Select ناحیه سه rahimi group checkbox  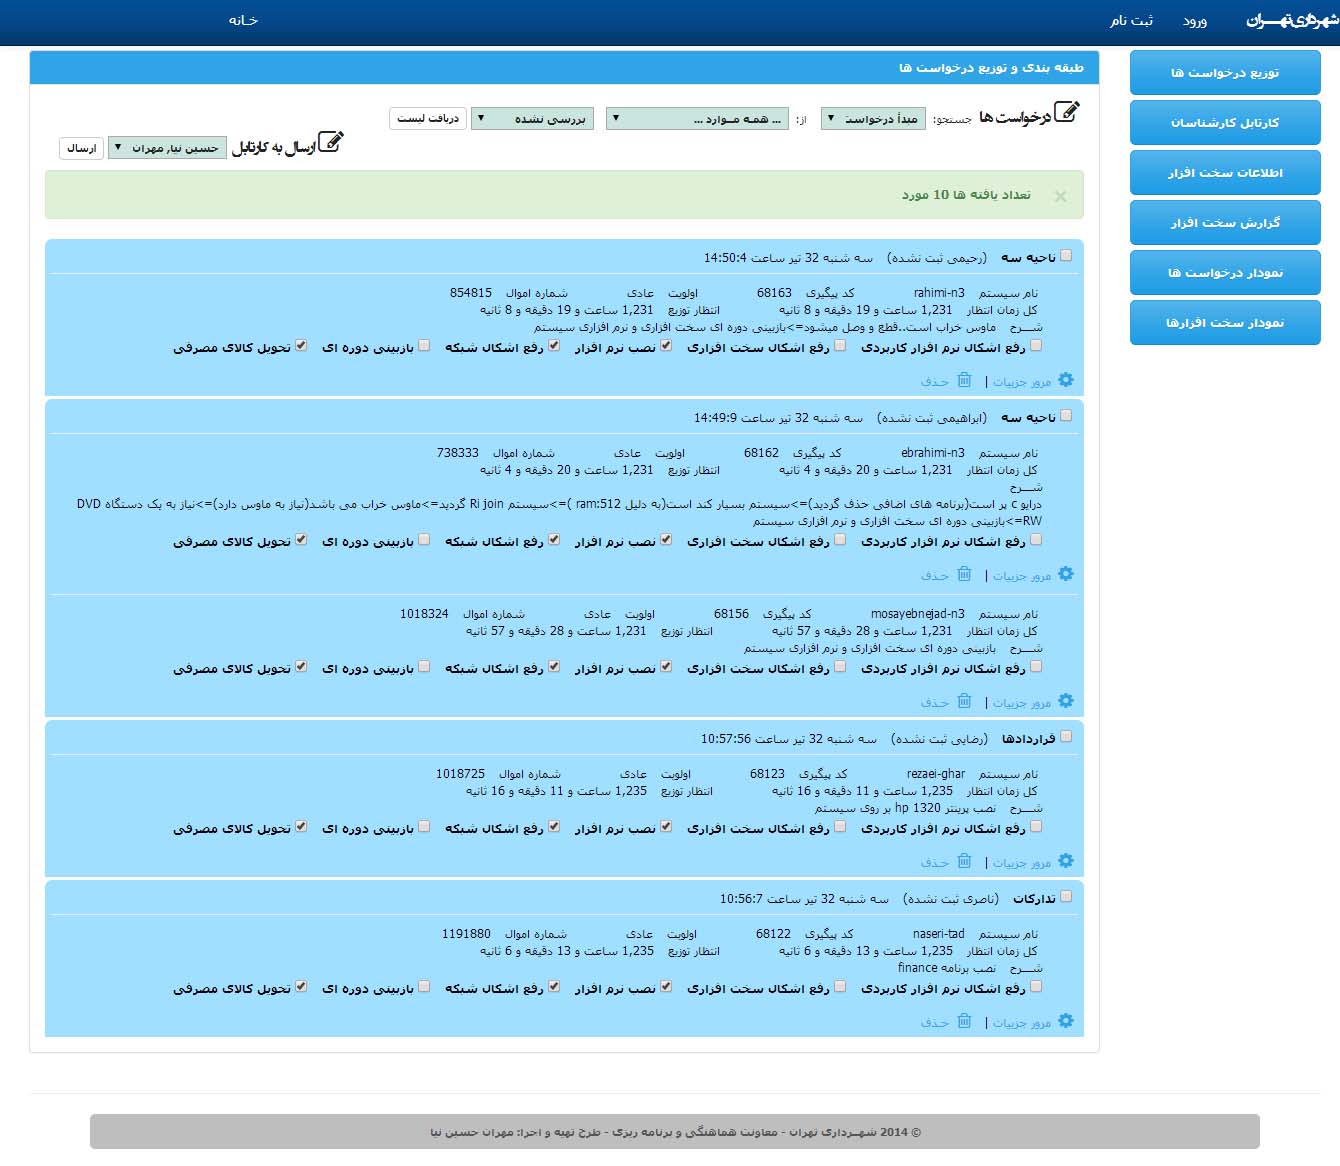[x=1066, y=256]
